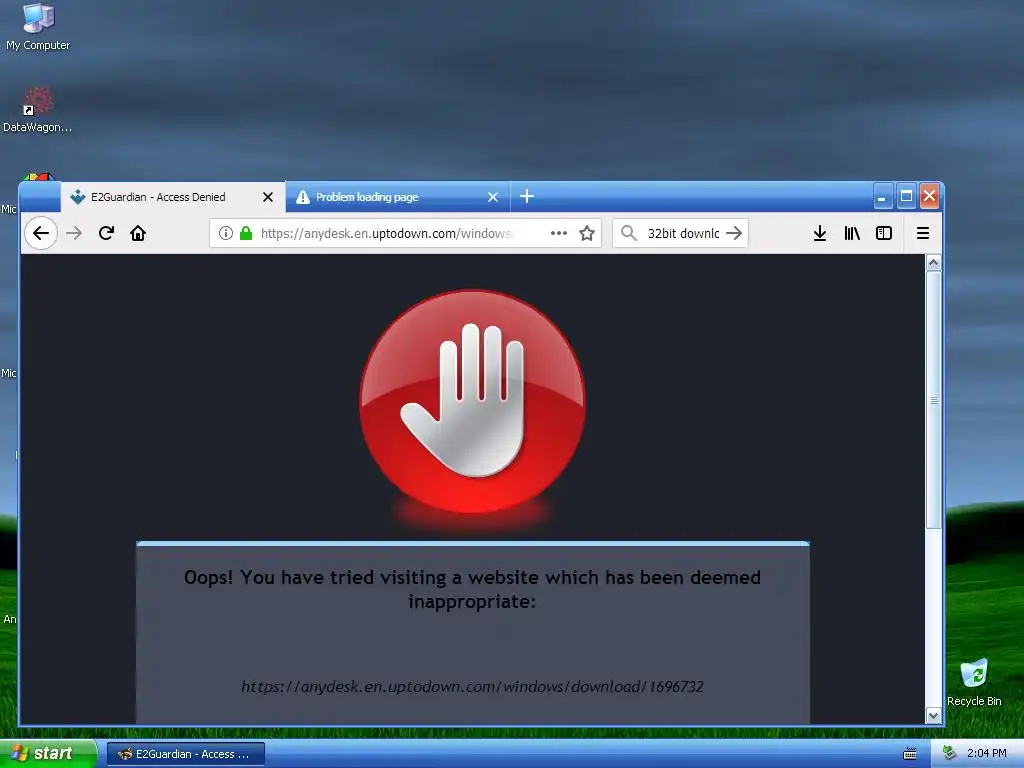1024x768 pixels.
Task: Click the network tray icon
Action: pos(950,753)
